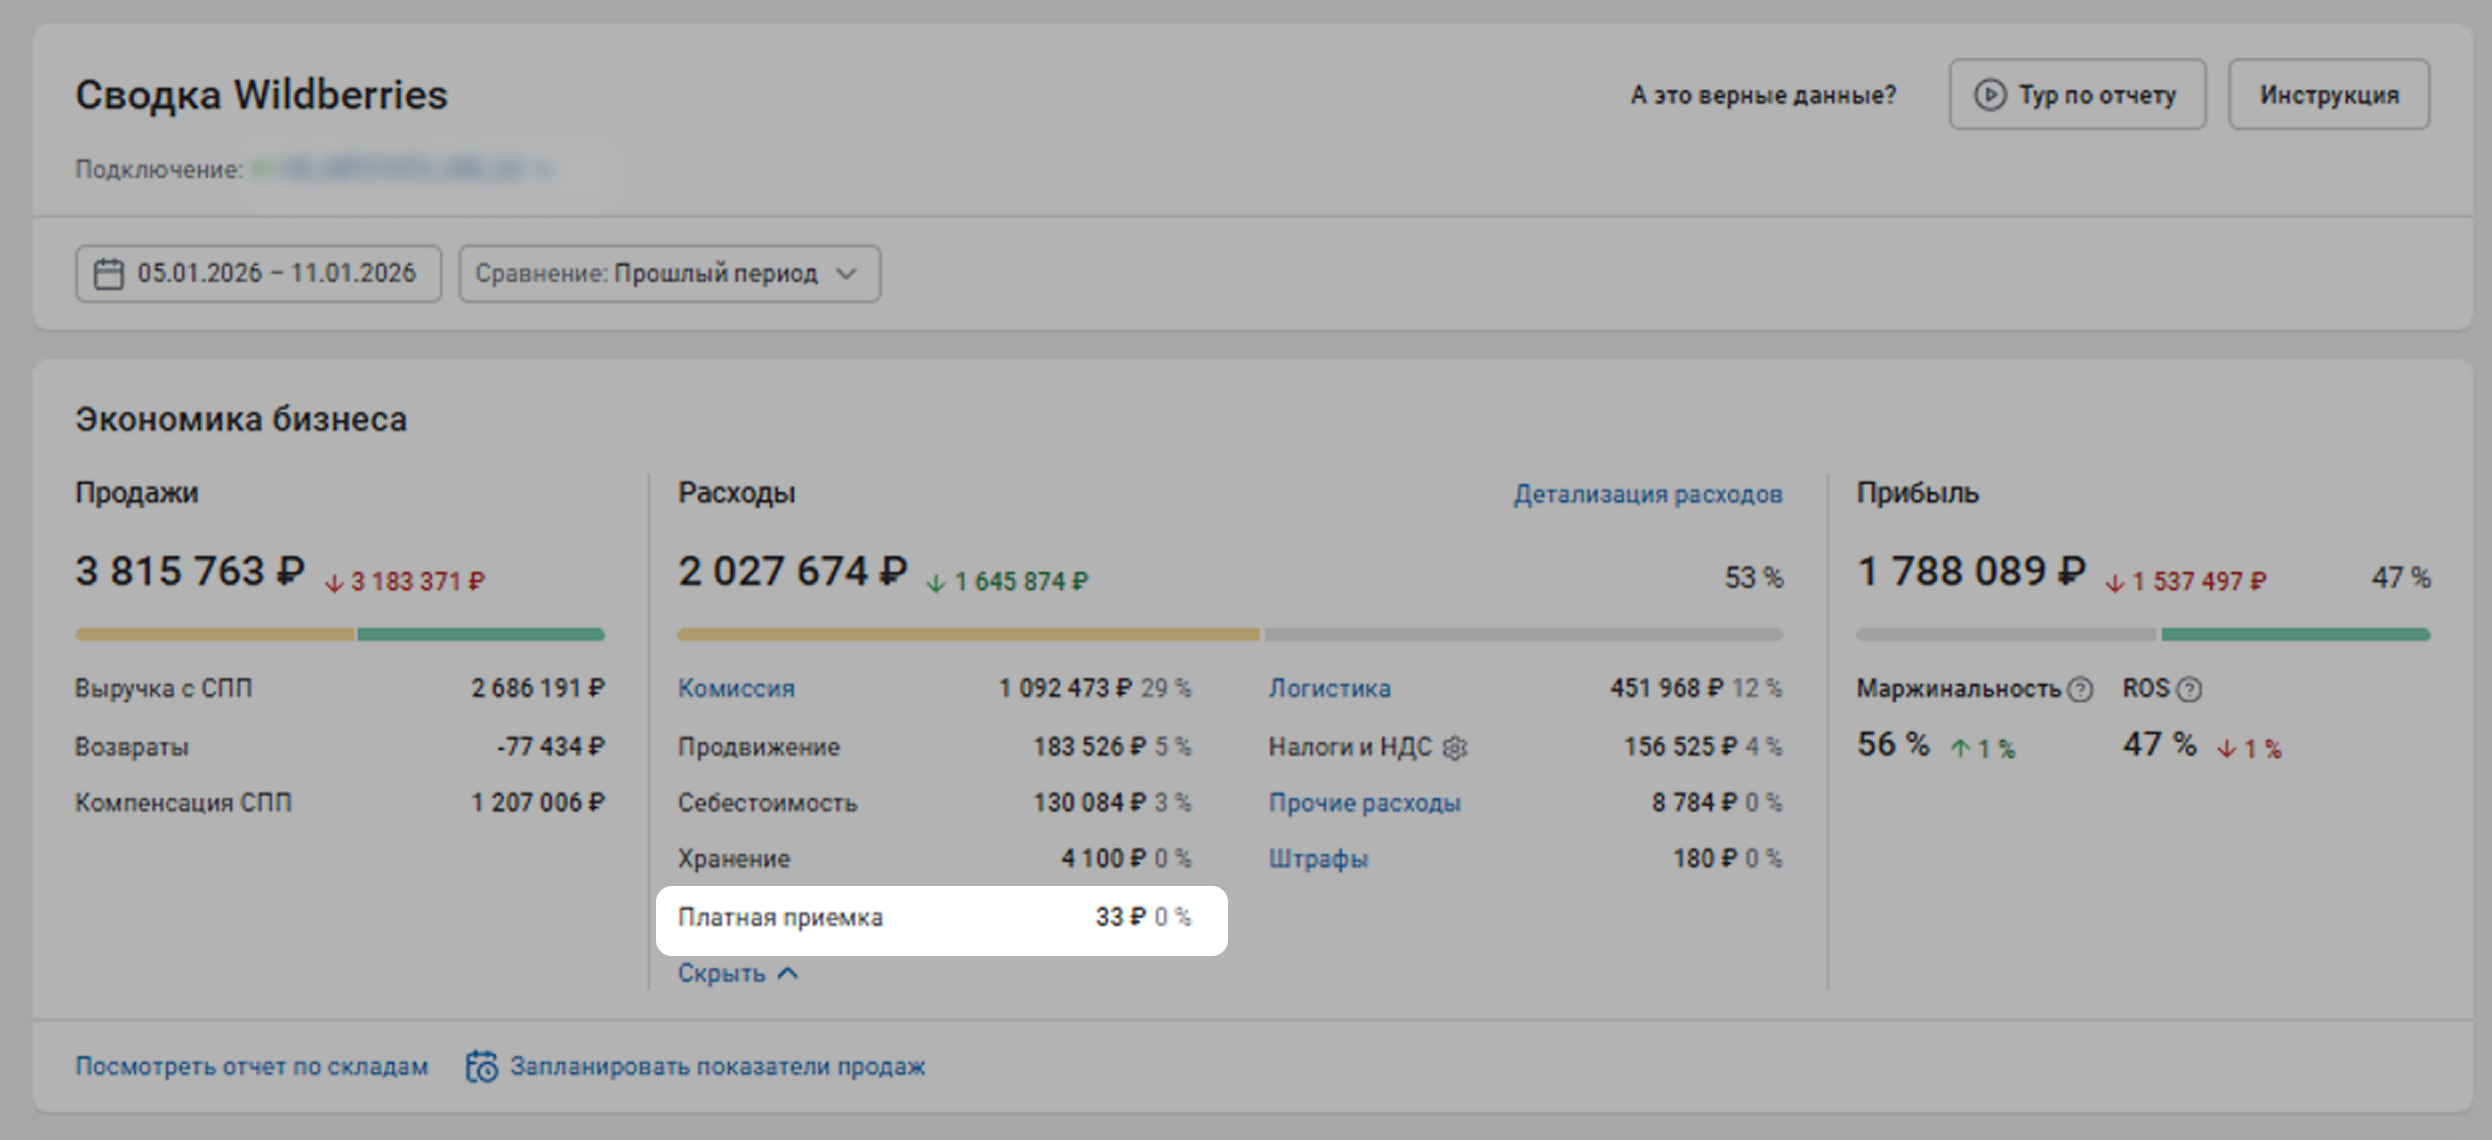This screenshot has width=2492, height=1140.
Task: Open Детализация расходов link
Action: (x=1647, y=494)
